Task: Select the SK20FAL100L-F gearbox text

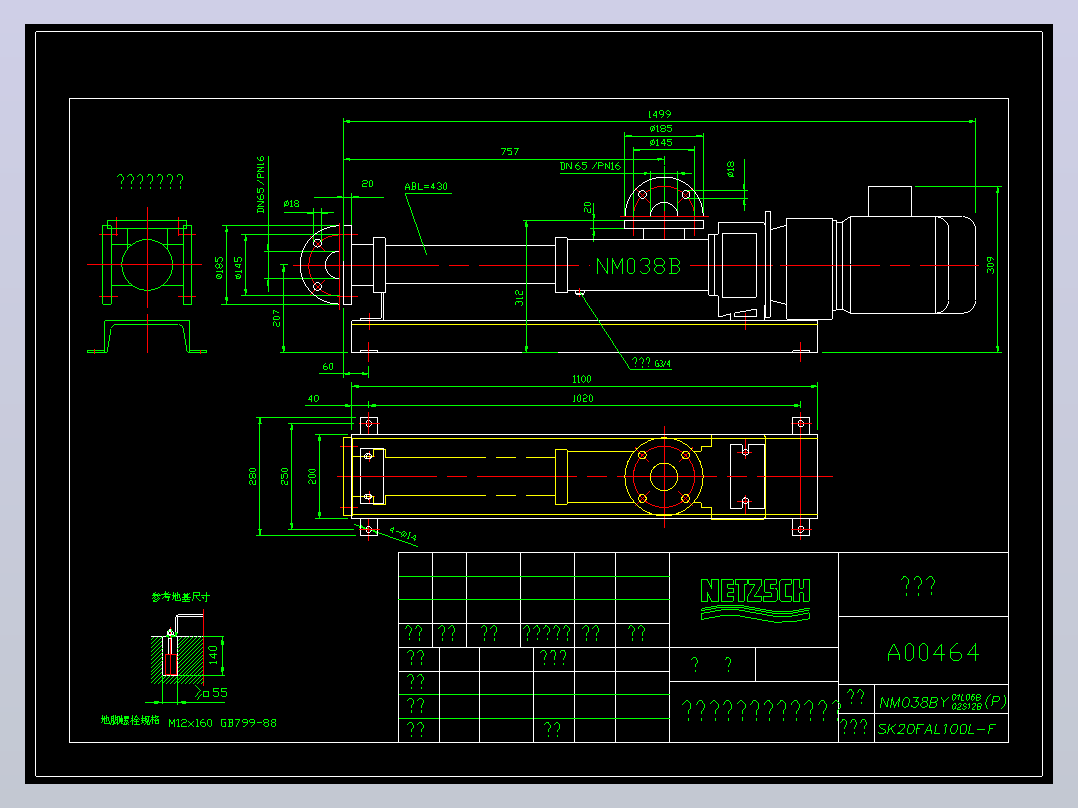Action: 936,729
